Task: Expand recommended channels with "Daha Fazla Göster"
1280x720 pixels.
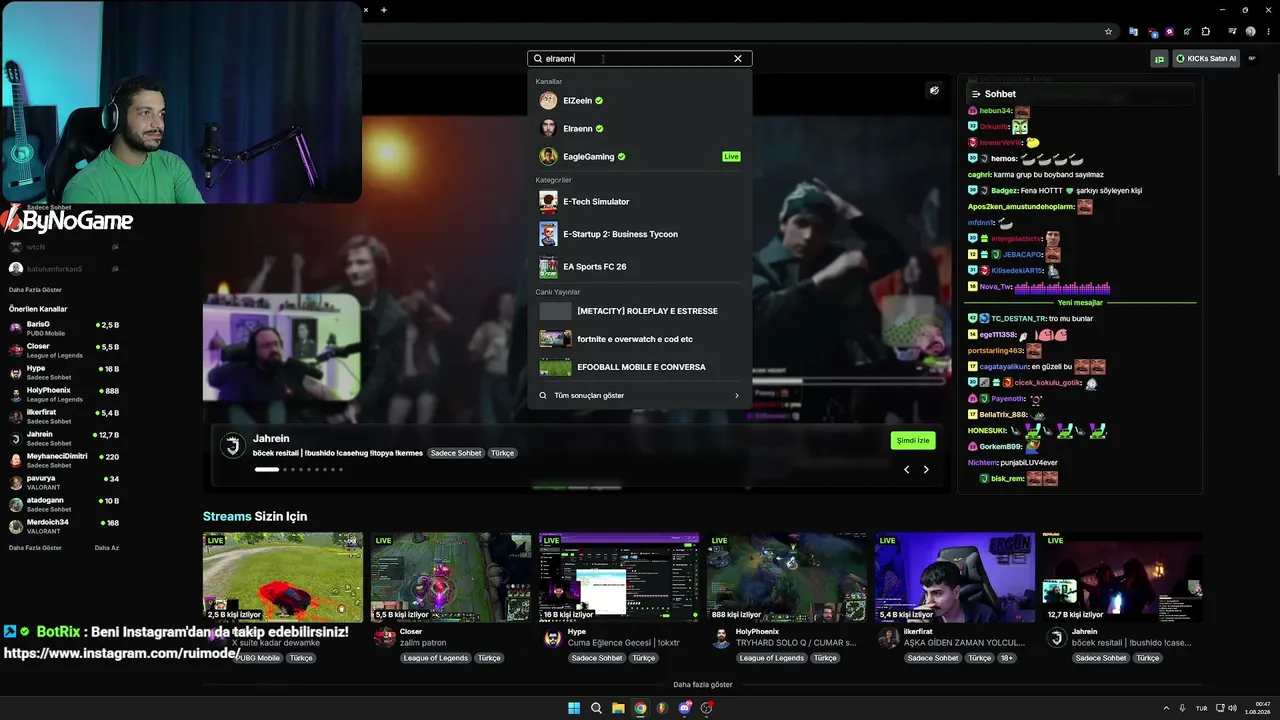Action: (35, 548)
